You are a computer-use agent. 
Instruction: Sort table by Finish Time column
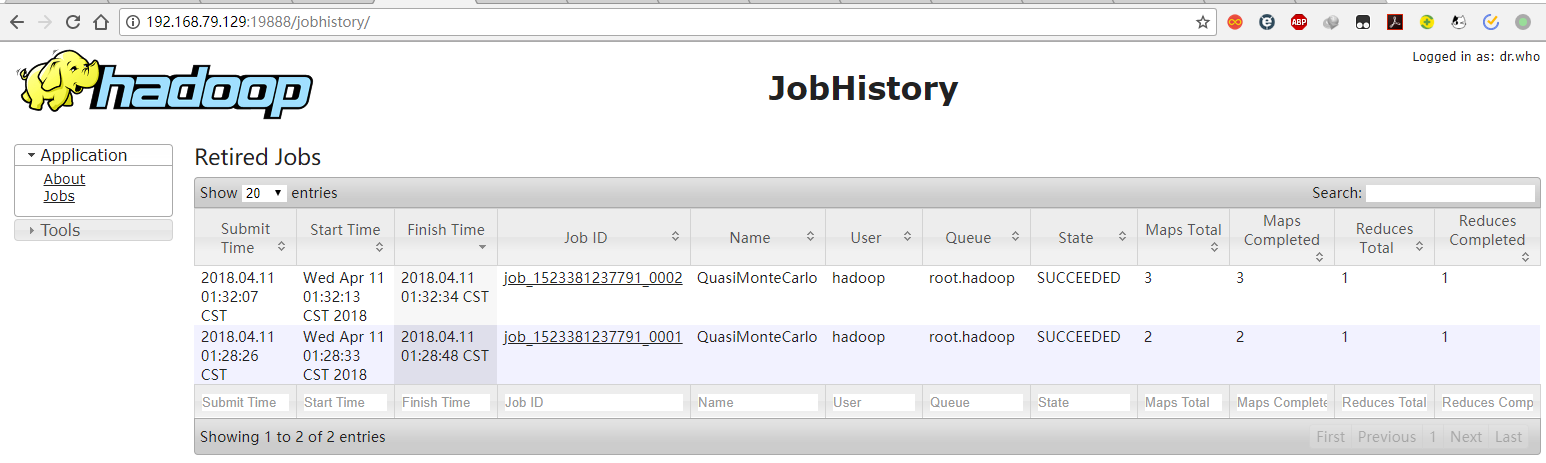446,237
